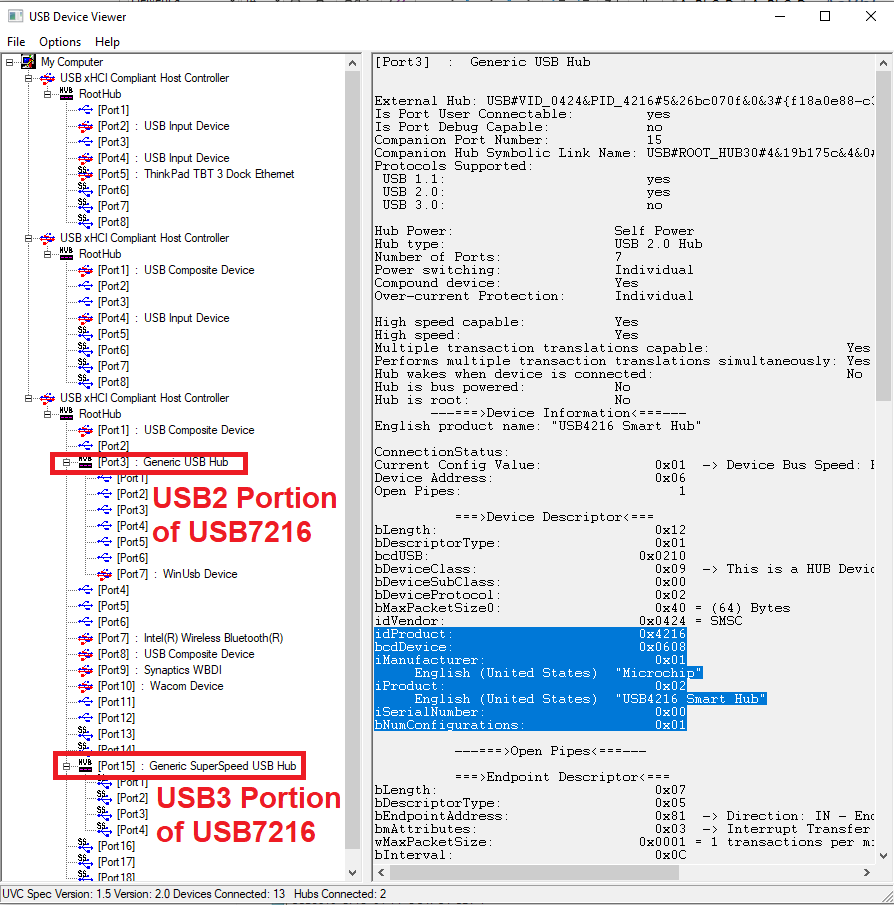
Task: Click the ThinkPad TBT 3 Dock Ethernet icon
Action: [x=85, y=173]
